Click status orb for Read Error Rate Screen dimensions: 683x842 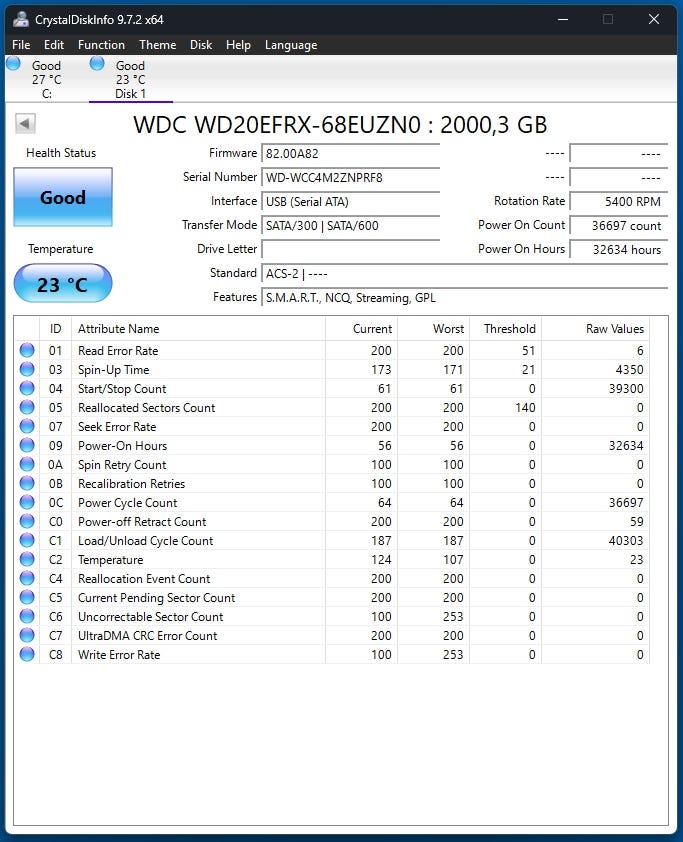27,350
